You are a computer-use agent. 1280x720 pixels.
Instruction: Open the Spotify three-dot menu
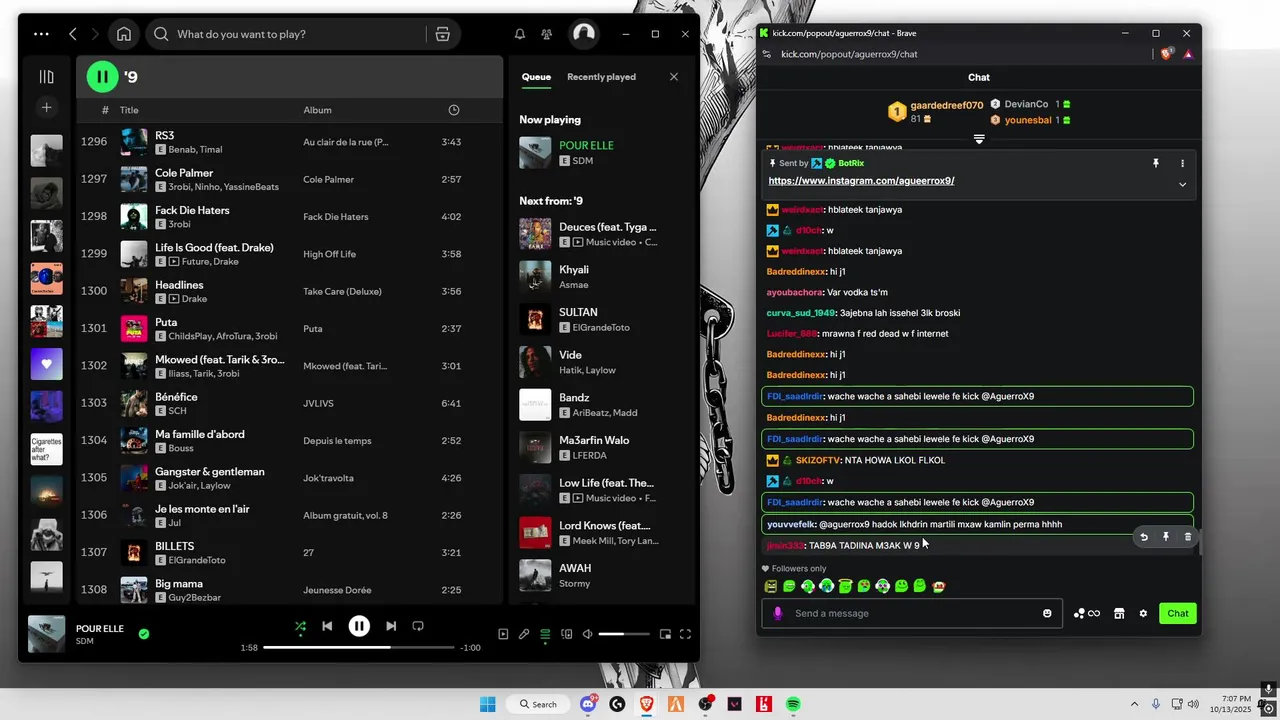[x=41, y=34]
